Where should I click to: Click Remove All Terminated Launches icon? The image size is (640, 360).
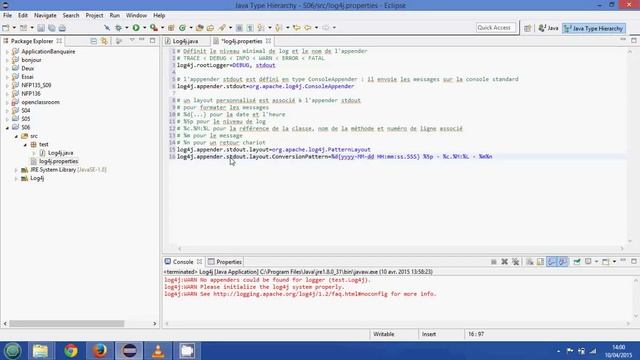click(x=516, y=262)
